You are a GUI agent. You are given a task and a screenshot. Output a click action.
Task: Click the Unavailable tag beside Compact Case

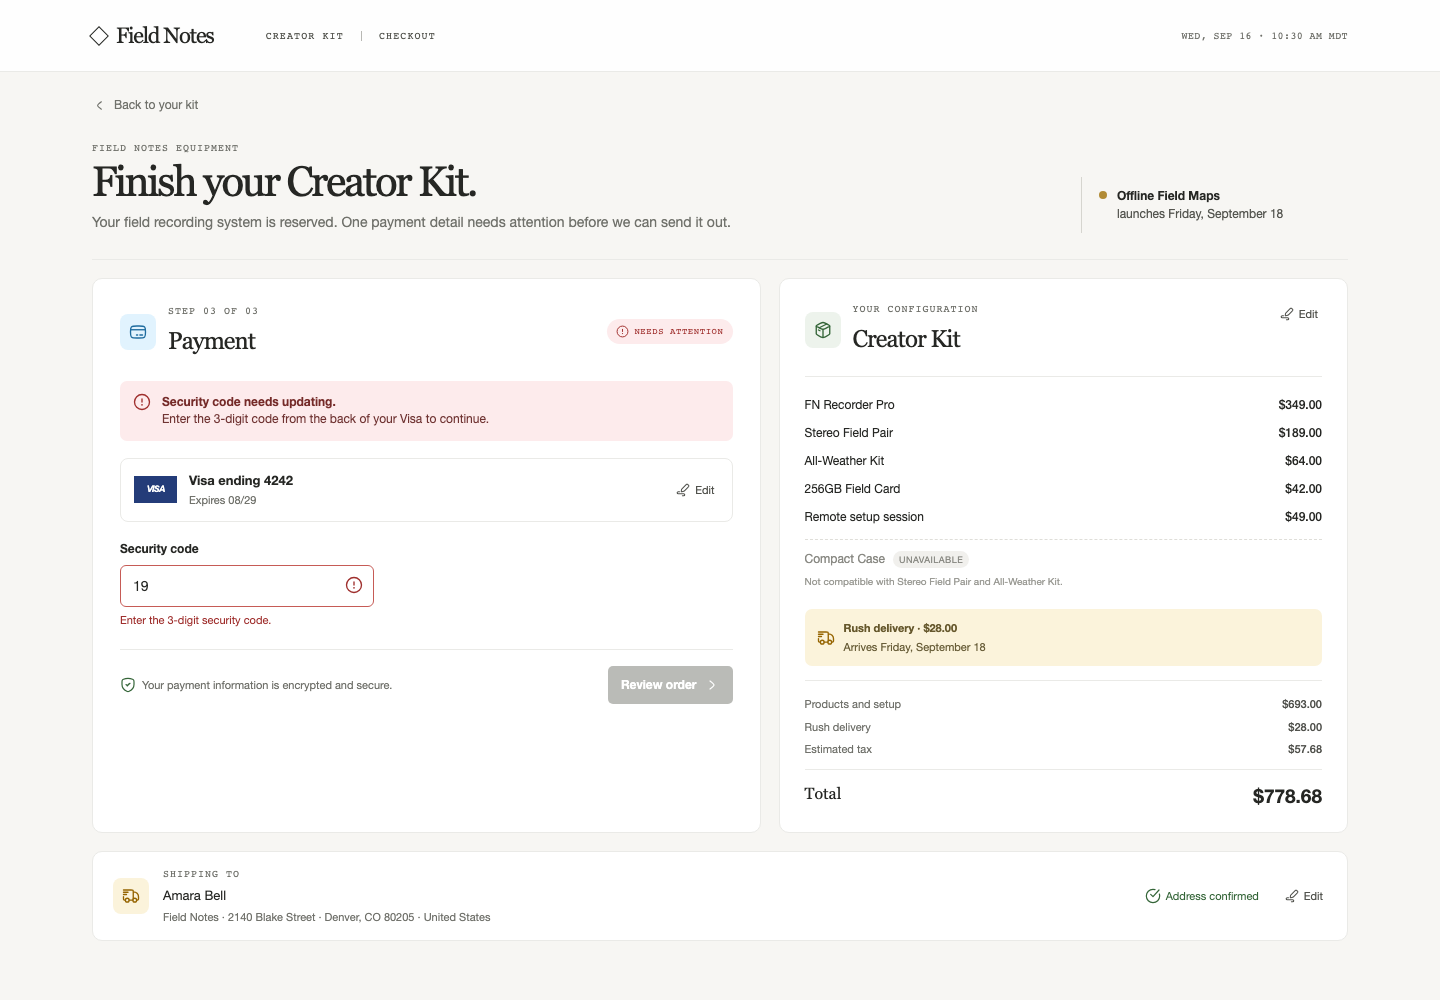click(931, 560)
